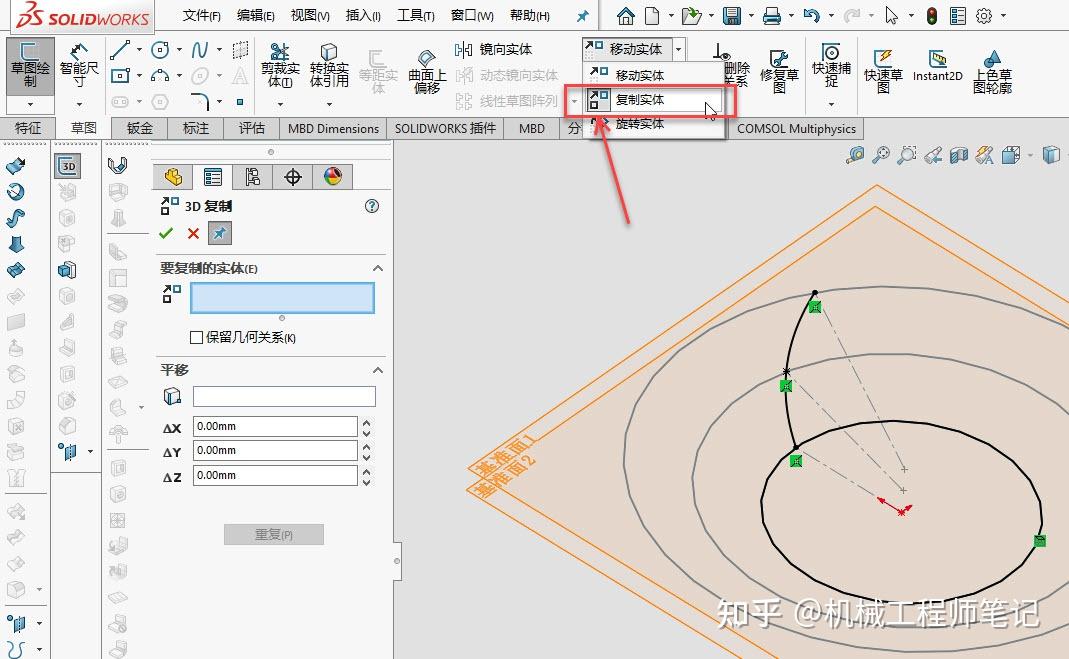
Task: Expand the Sketch (草图绘制) button dropdown arrow
Action: pos(30,104)
